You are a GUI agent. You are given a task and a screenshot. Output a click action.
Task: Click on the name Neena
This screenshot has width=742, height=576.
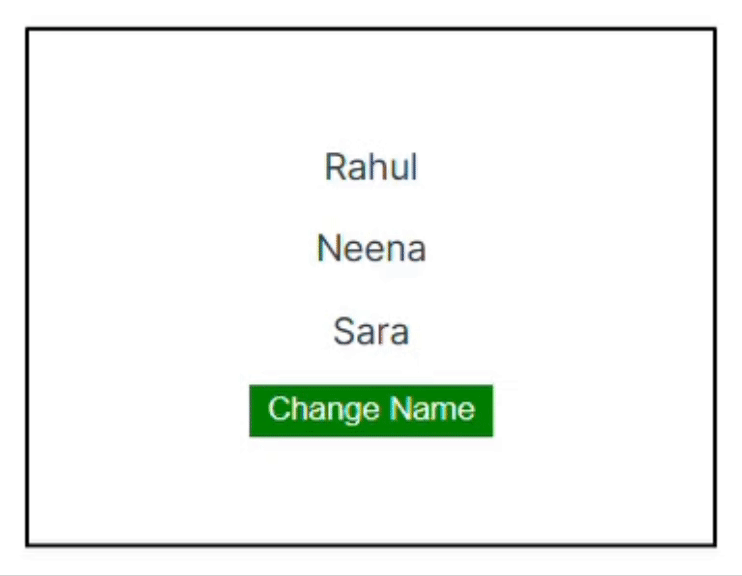pyautogui.click(x=371, y=248)
